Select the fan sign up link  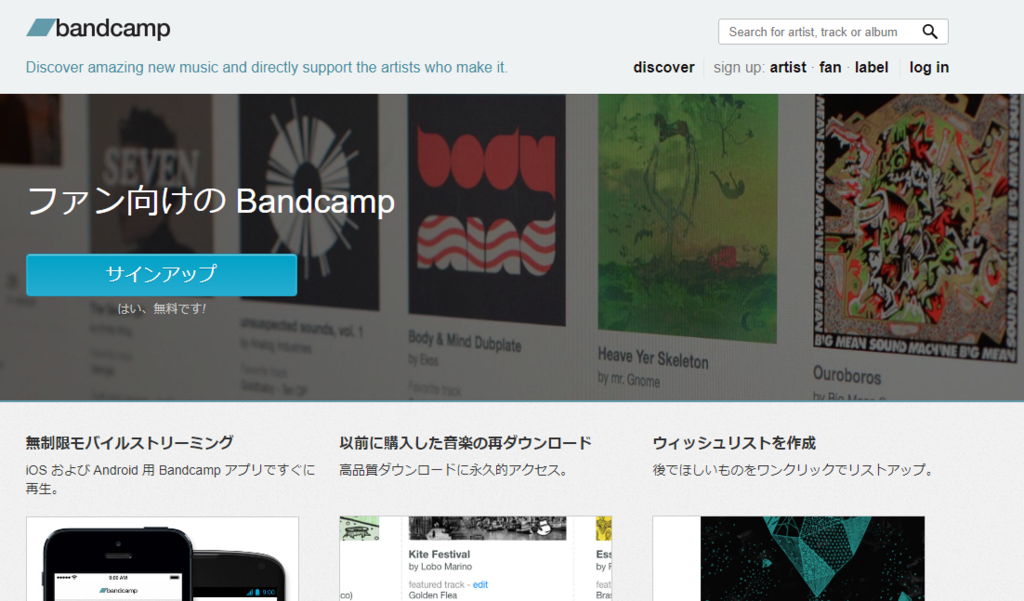[x=830, y=67]
